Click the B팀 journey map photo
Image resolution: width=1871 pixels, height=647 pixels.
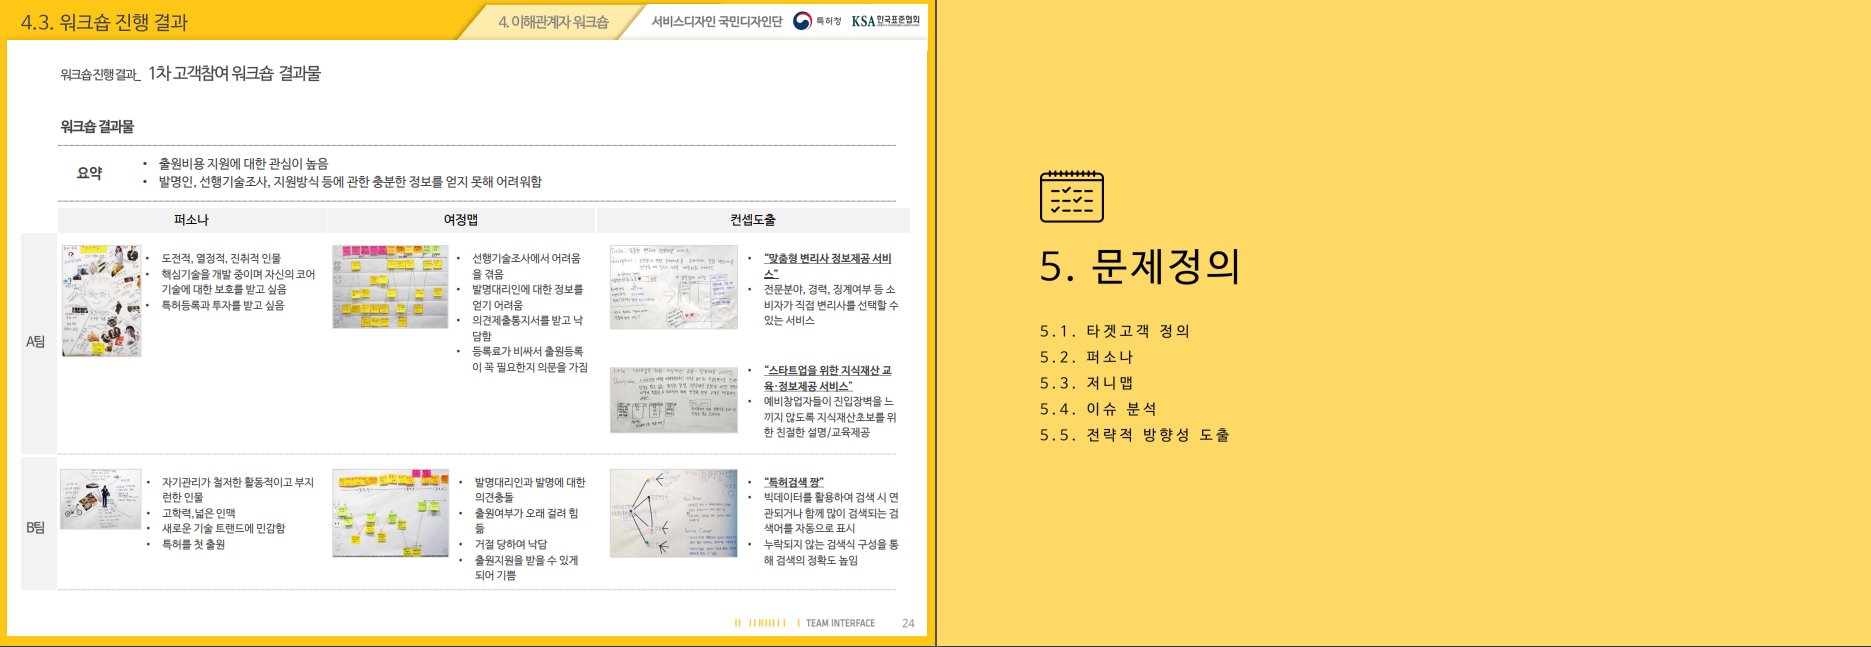(x=390, y=513)
